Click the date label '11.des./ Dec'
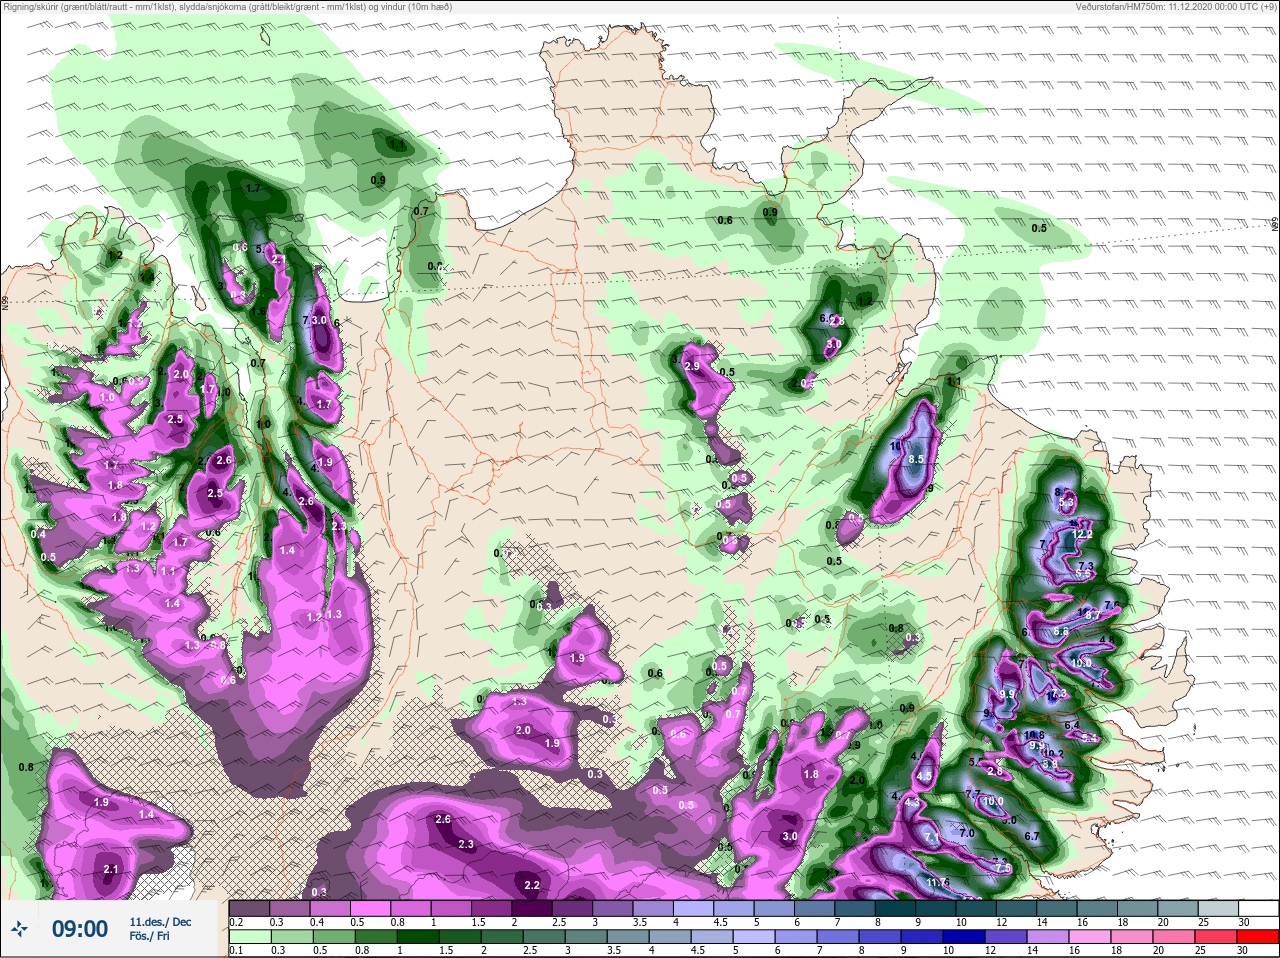The image size is (1280, 958). click(x=160, y=921)
